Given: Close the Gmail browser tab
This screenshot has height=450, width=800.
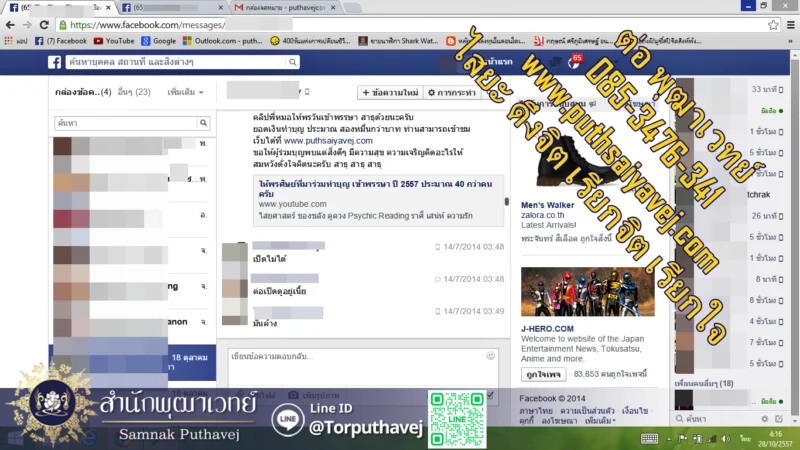Looking at the screenshot, I should [333, 8].
